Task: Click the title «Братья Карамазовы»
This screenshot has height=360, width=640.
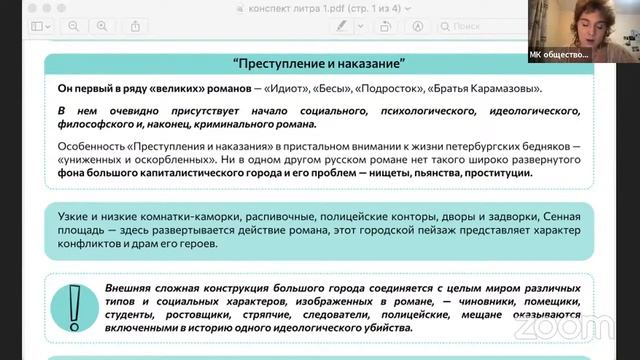Action: [x=484, y=89]
